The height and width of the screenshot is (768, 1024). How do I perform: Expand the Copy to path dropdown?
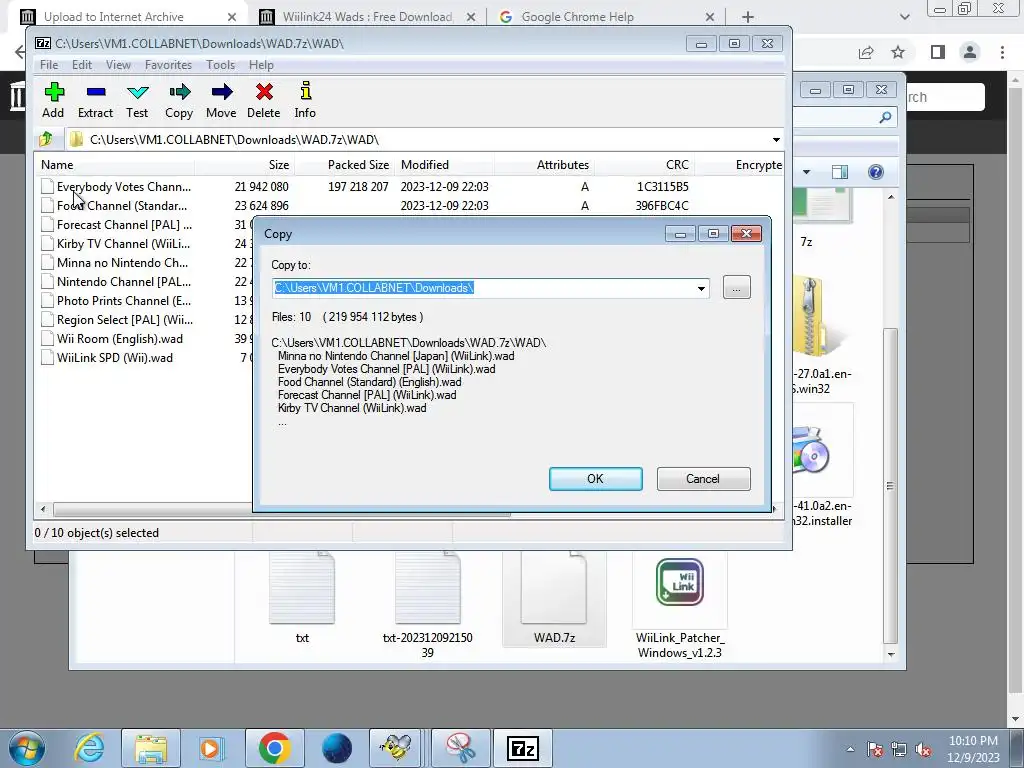(x=701, y=289)
